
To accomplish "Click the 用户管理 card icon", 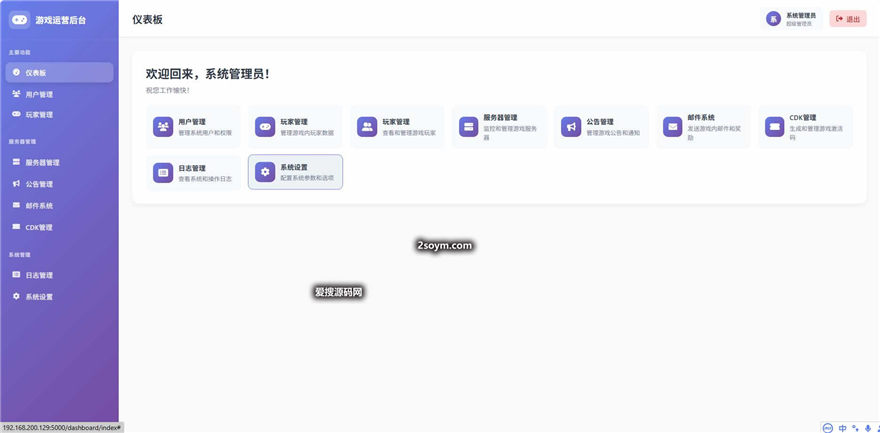I will pos(163,127).
